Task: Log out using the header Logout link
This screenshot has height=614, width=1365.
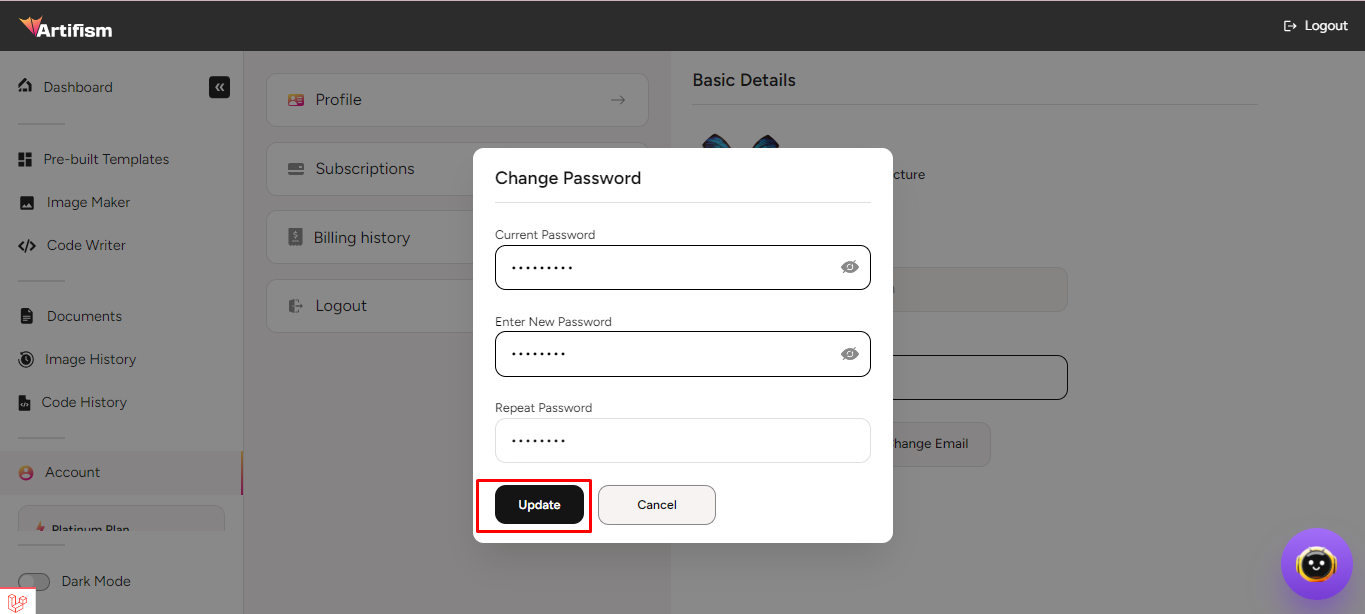Action: click(x=1315, y=26)
